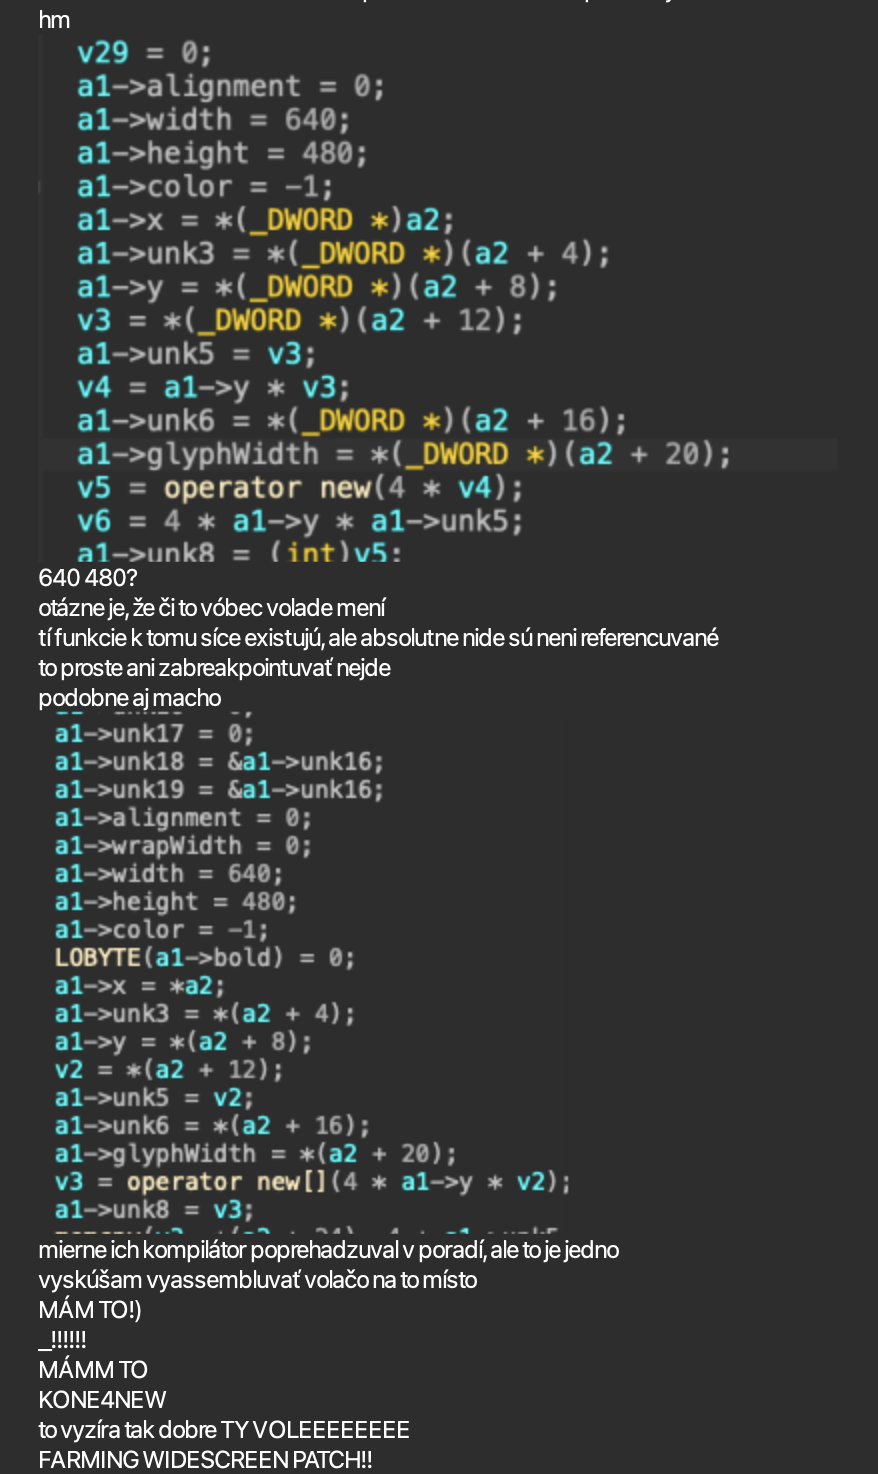
Task: Click the "hm" message at top
Action: 54,20
